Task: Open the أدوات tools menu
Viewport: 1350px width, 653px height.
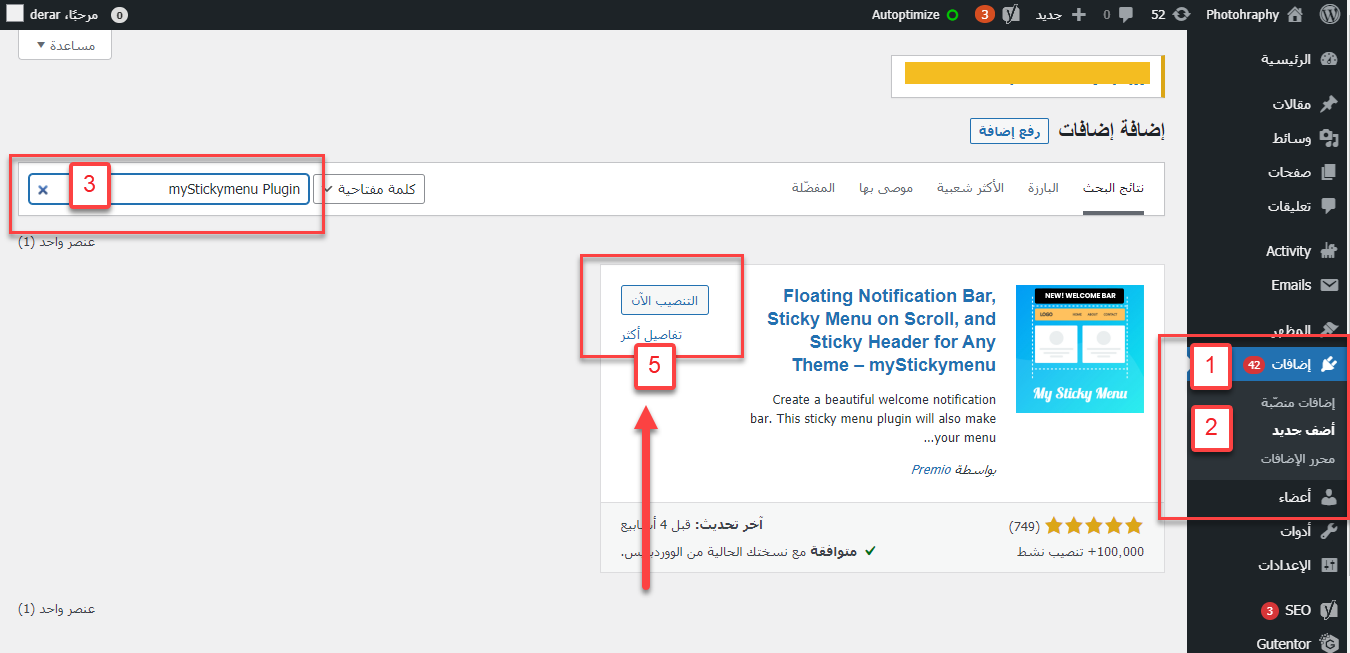Action: [x=1268, y=531]
